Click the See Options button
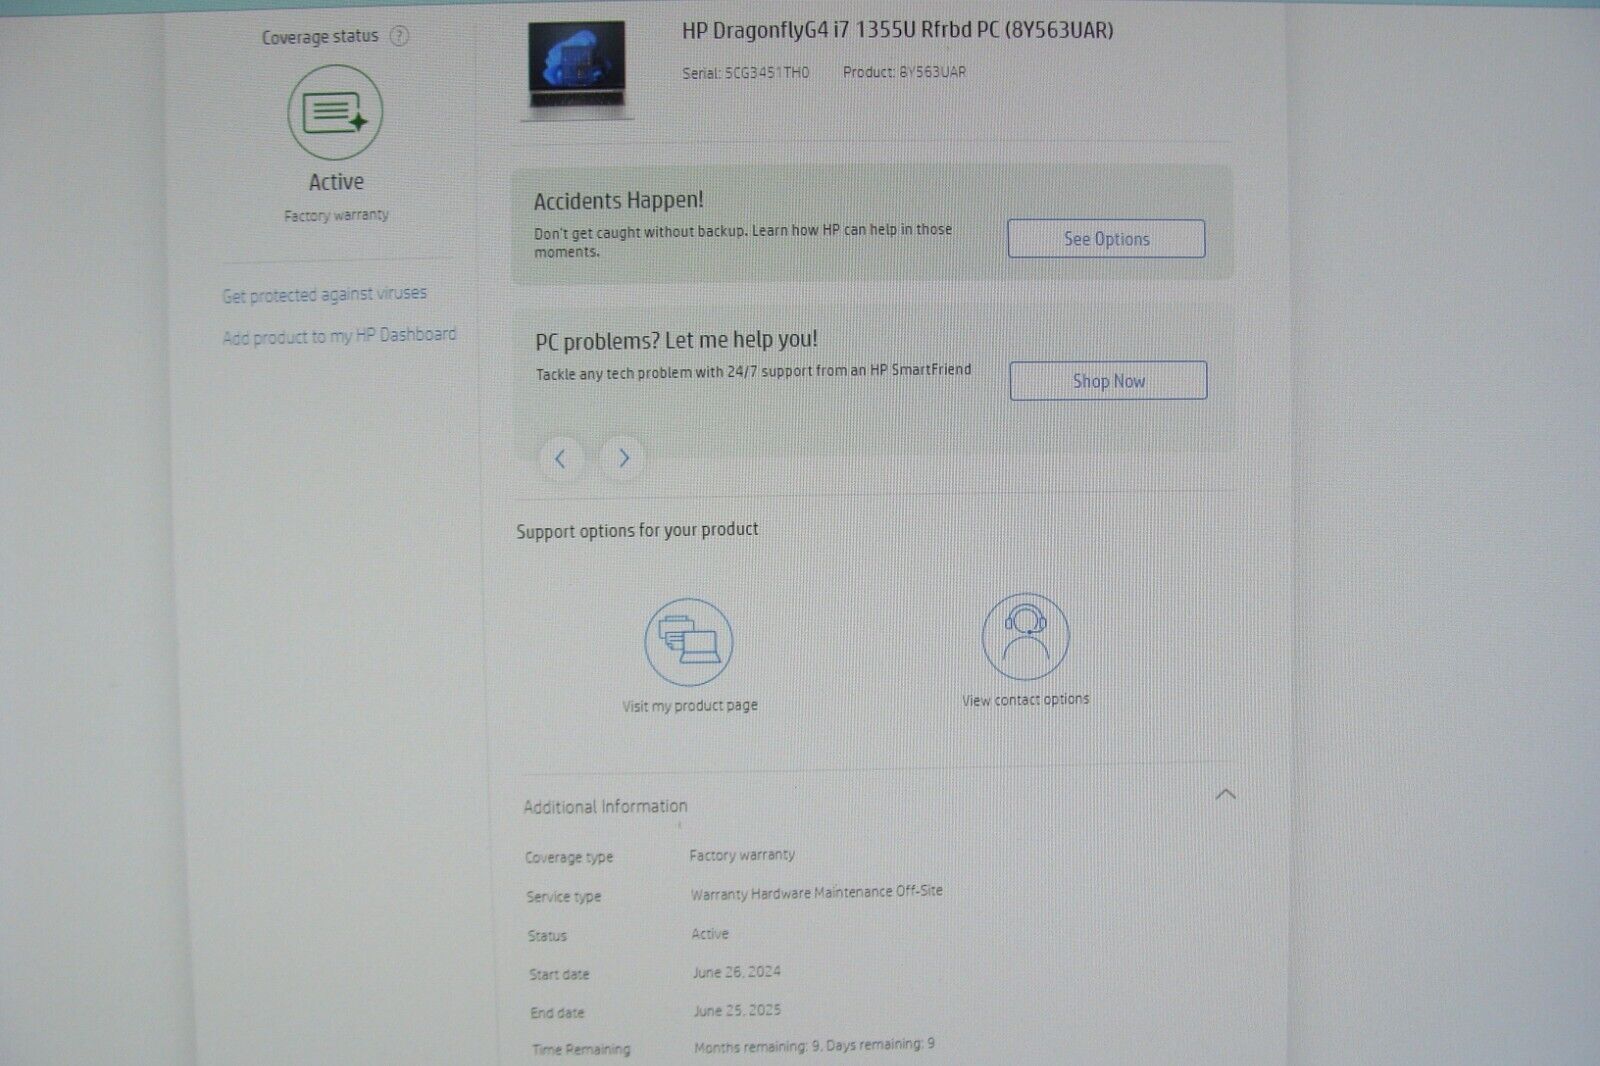 pyautogui.click(x=1106, y=239)
